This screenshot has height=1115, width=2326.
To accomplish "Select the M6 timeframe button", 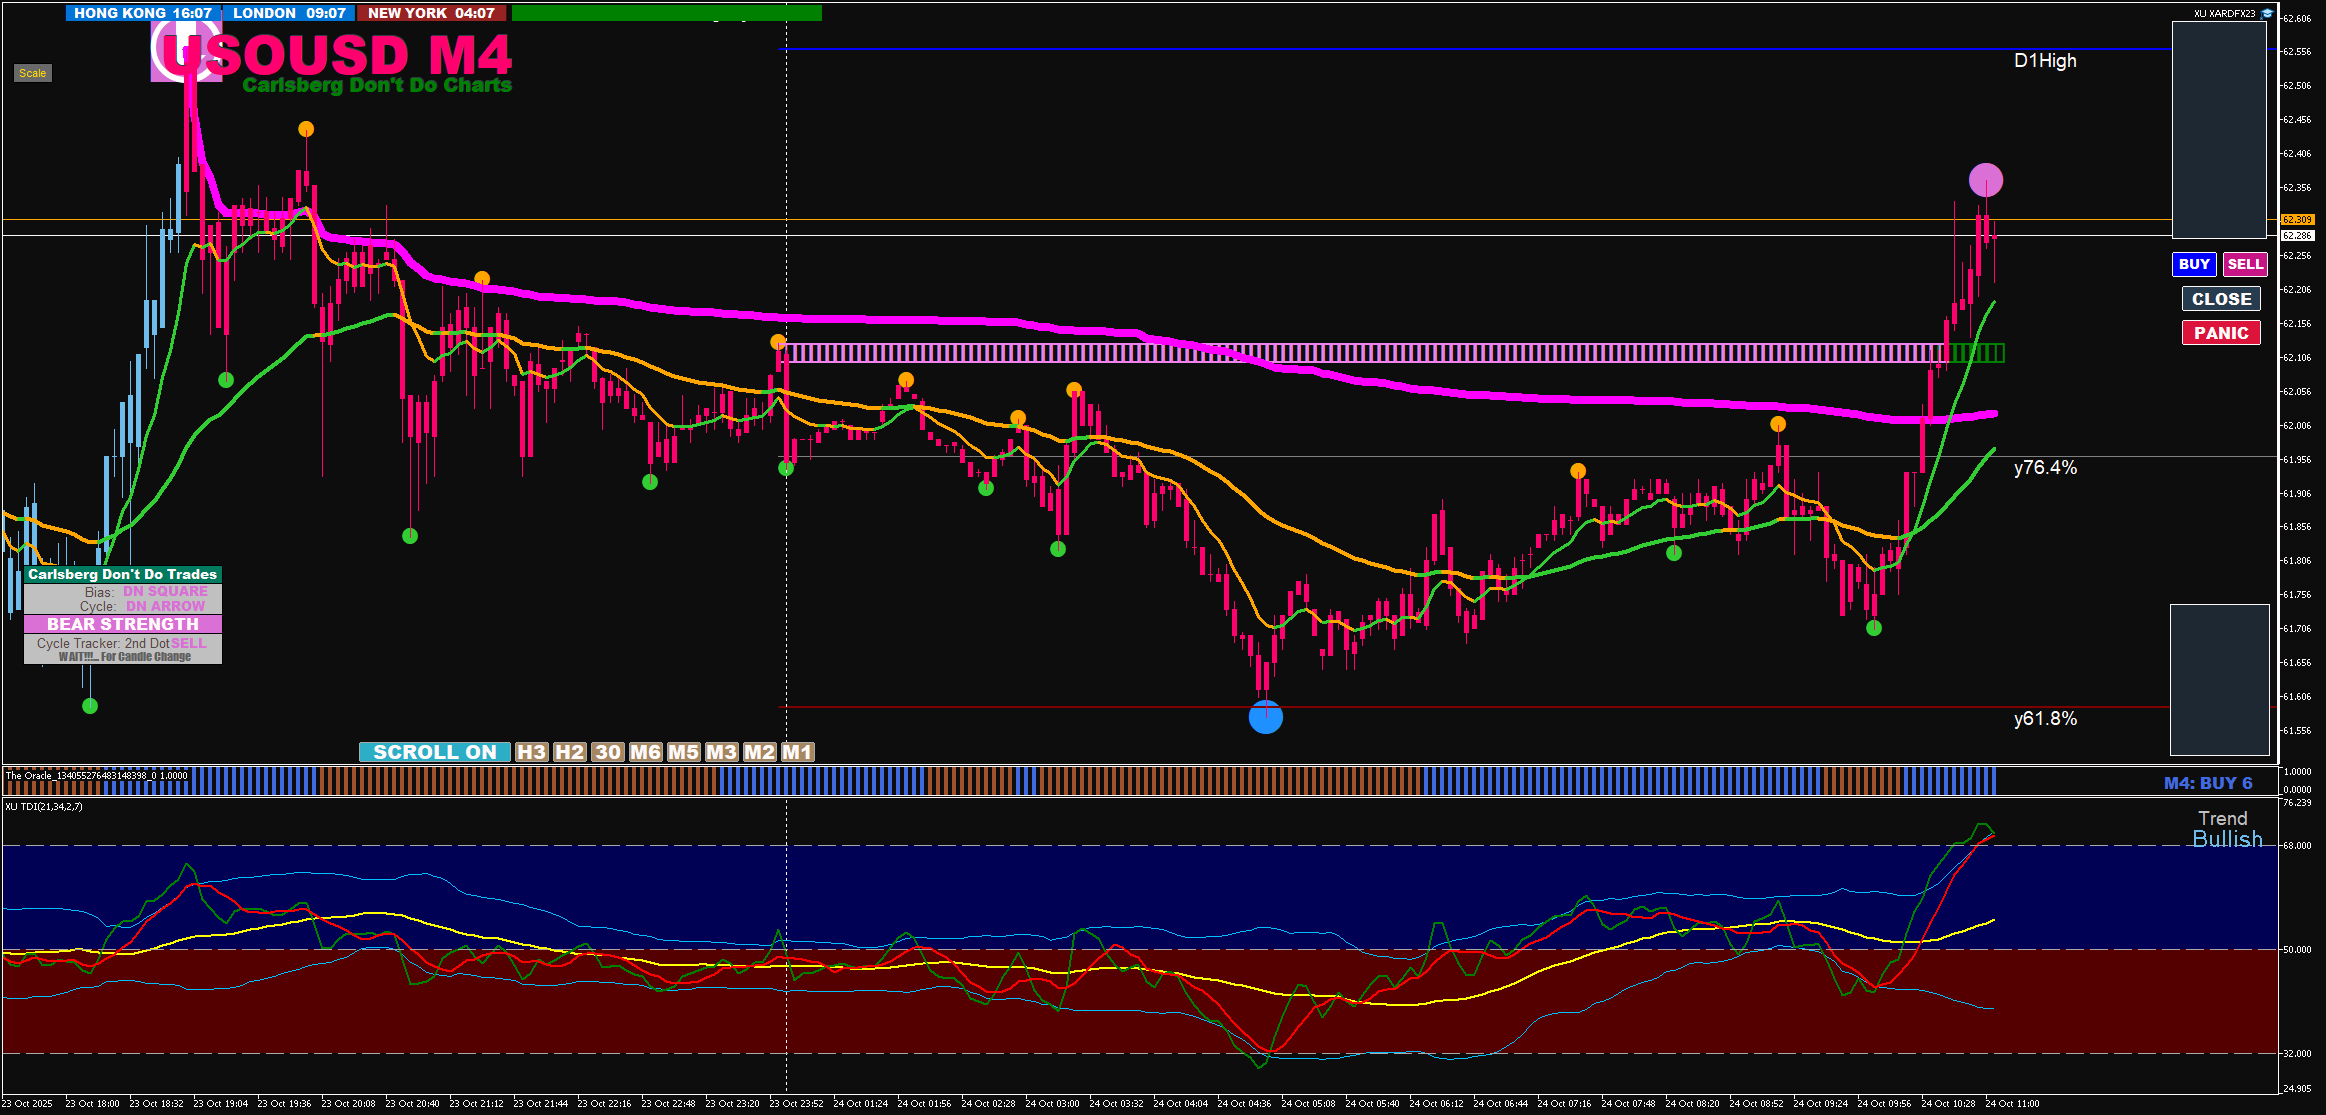I will [645, 752].
